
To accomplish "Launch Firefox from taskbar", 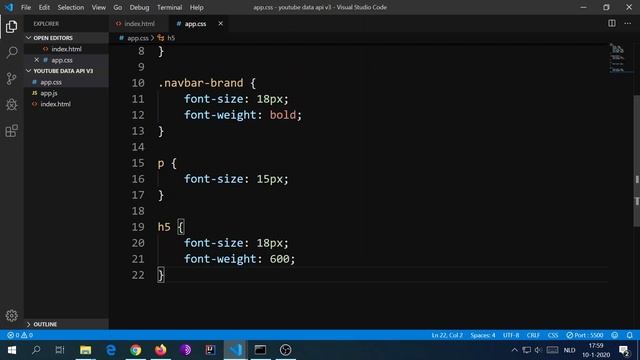I will coord(160,350).
